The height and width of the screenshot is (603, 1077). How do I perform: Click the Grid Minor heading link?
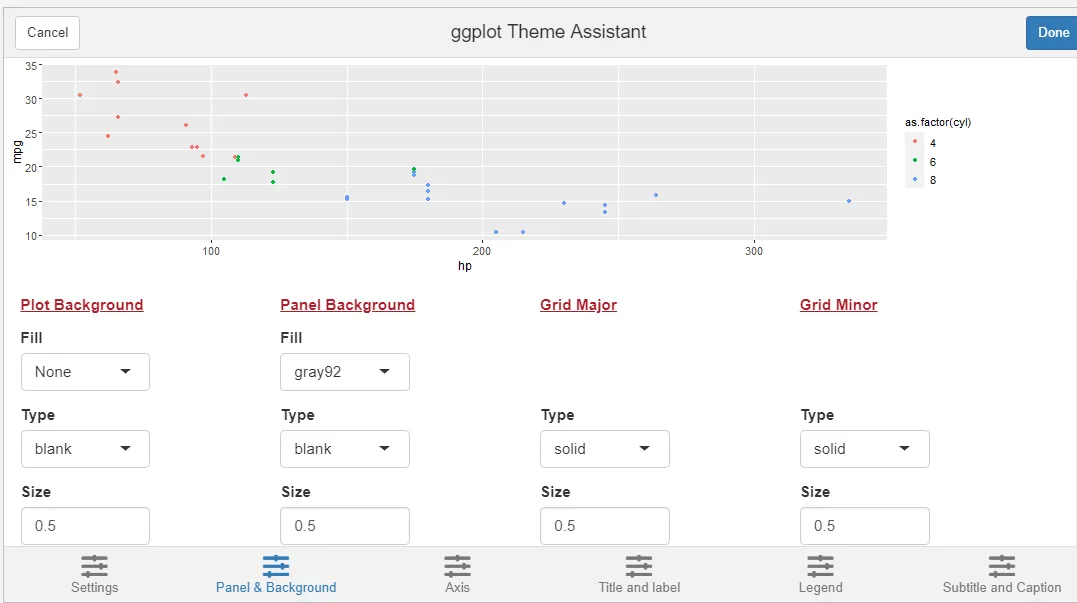click(838, 305)
